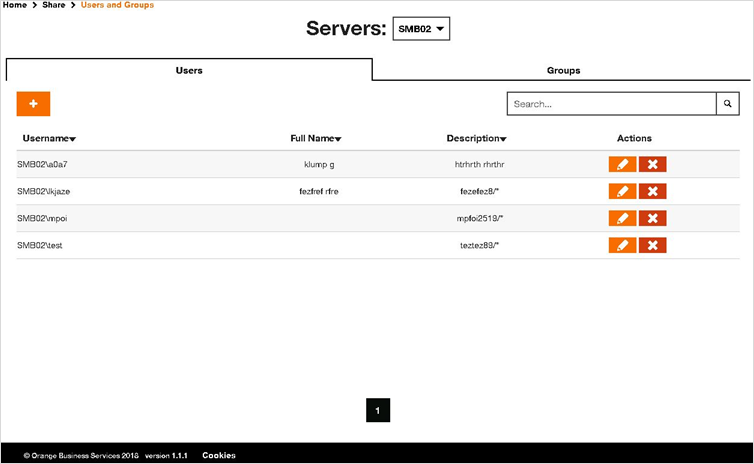This screenshot has width=754, height=464.
Task: Click description 'htrhrth rhrthr'
Action: pyautogui.click(x=479, y=164)
